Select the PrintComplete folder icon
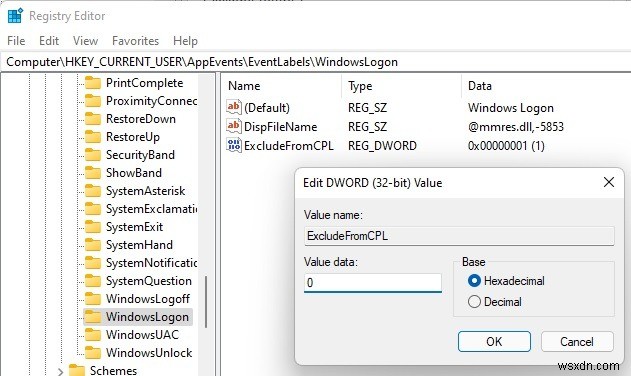 [93, 83]
